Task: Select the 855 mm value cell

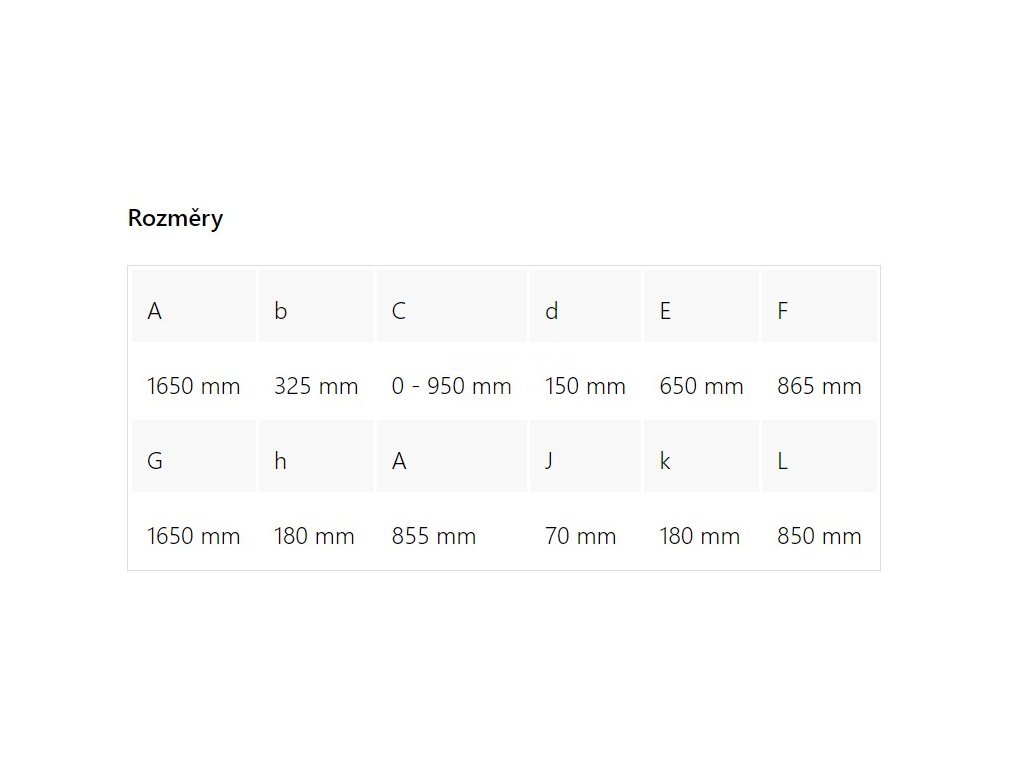Action: point(452,531)
